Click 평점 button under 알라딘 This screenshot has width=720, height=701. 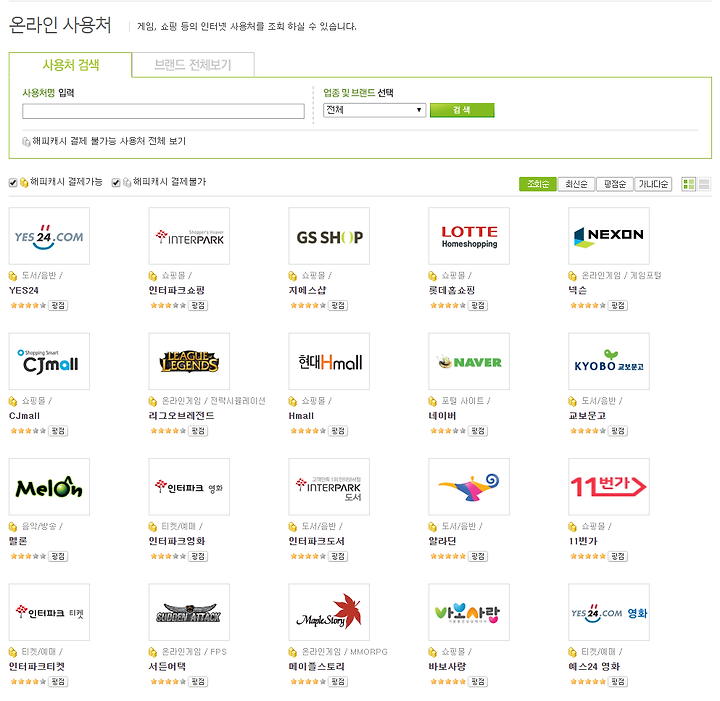click(x=478, y=556)
